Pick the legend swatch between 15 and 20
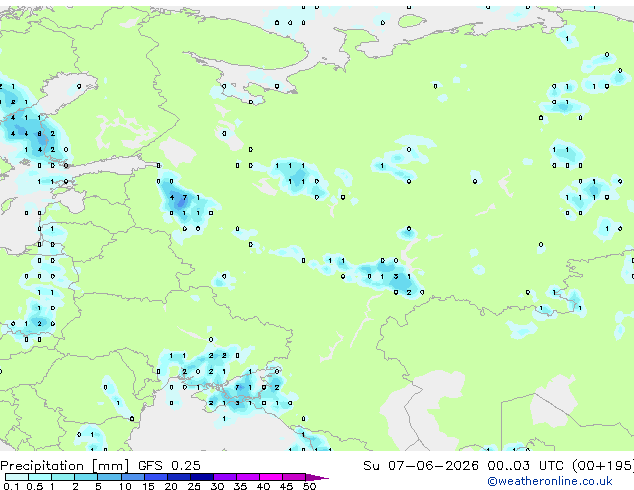 coord(155,477)
